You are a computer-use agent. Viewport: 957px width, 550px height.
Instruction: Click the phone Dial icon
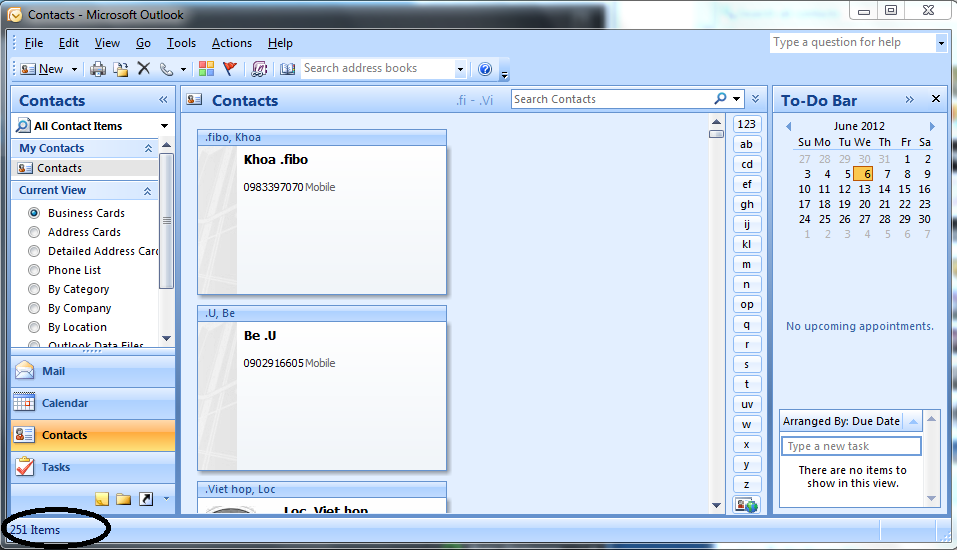click(167, 69)
